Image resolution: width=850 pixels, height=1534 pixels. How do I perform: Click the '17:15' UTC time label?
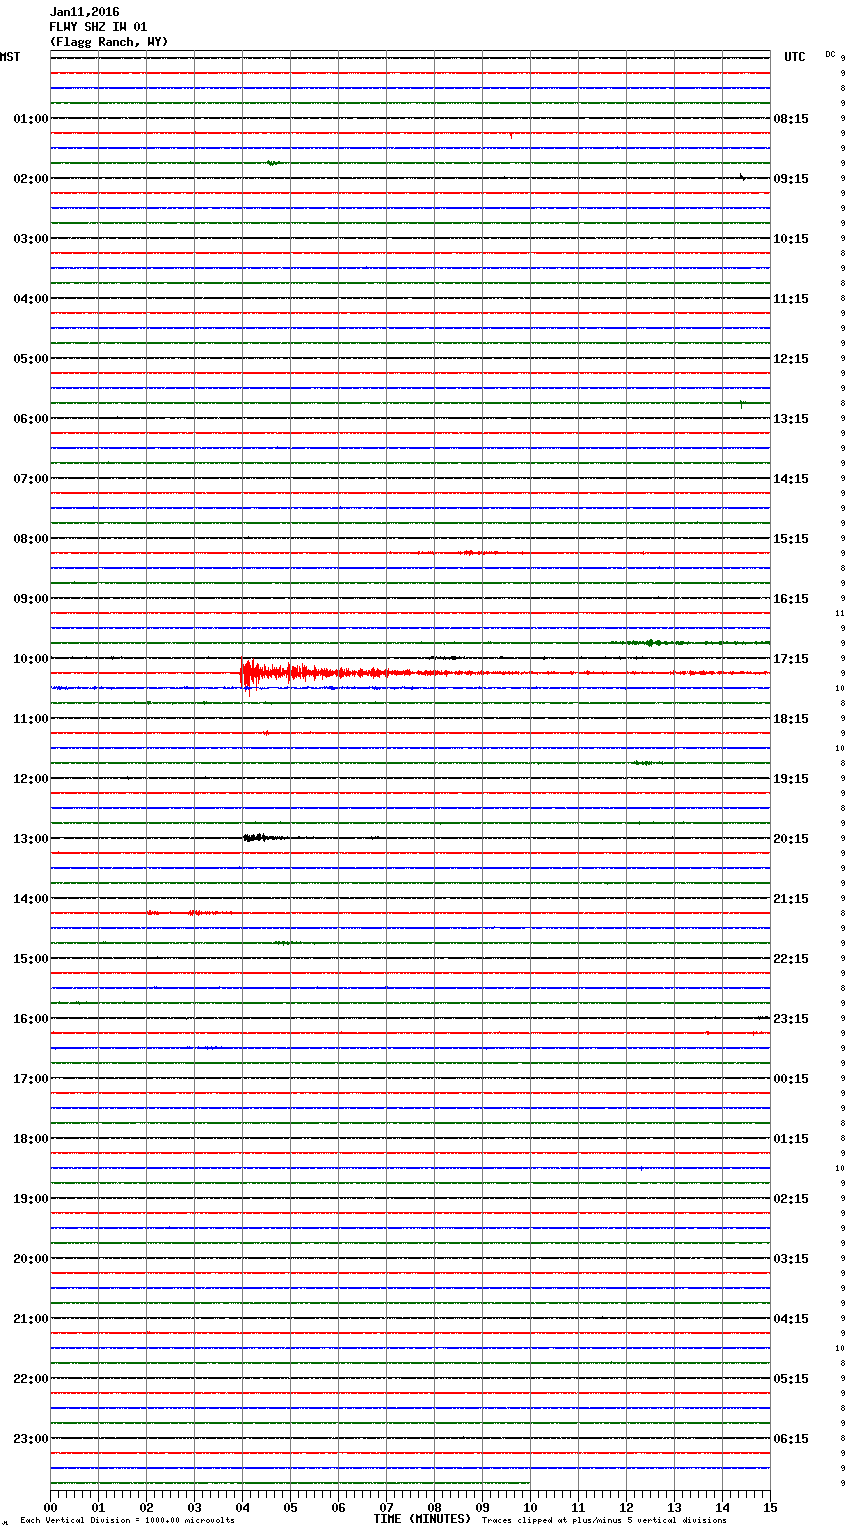pos(791,659)
